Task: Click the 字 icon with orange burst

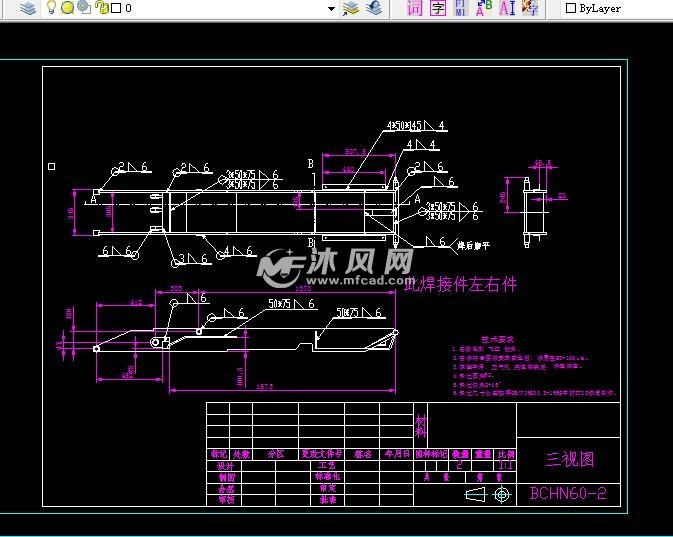Action: (x=530, y=8)
